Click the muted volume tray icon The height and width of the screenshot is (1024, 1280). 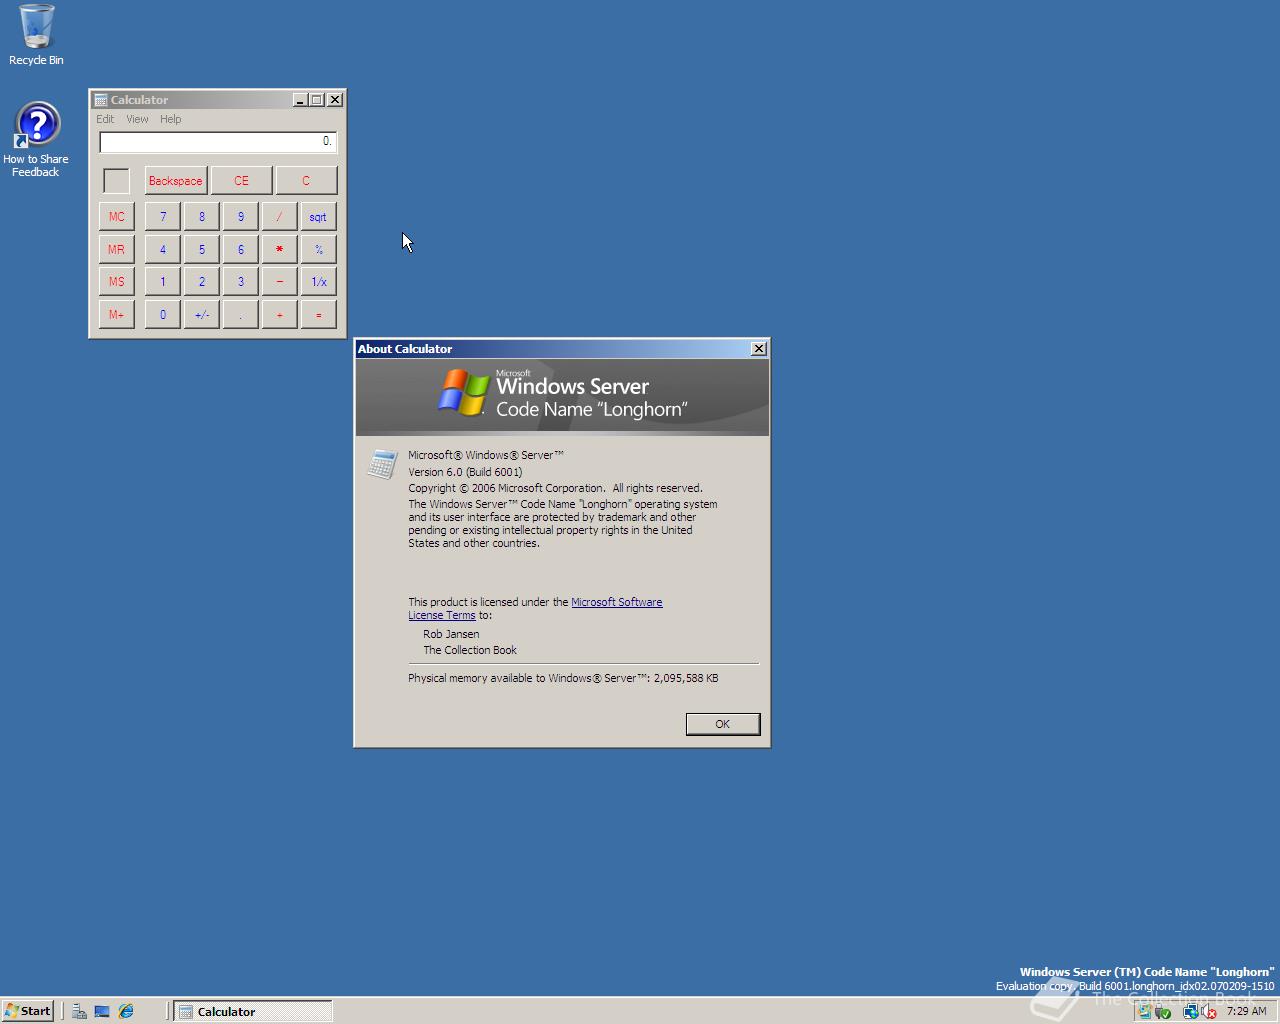pyautogui.click(x=1209, y=1011)
